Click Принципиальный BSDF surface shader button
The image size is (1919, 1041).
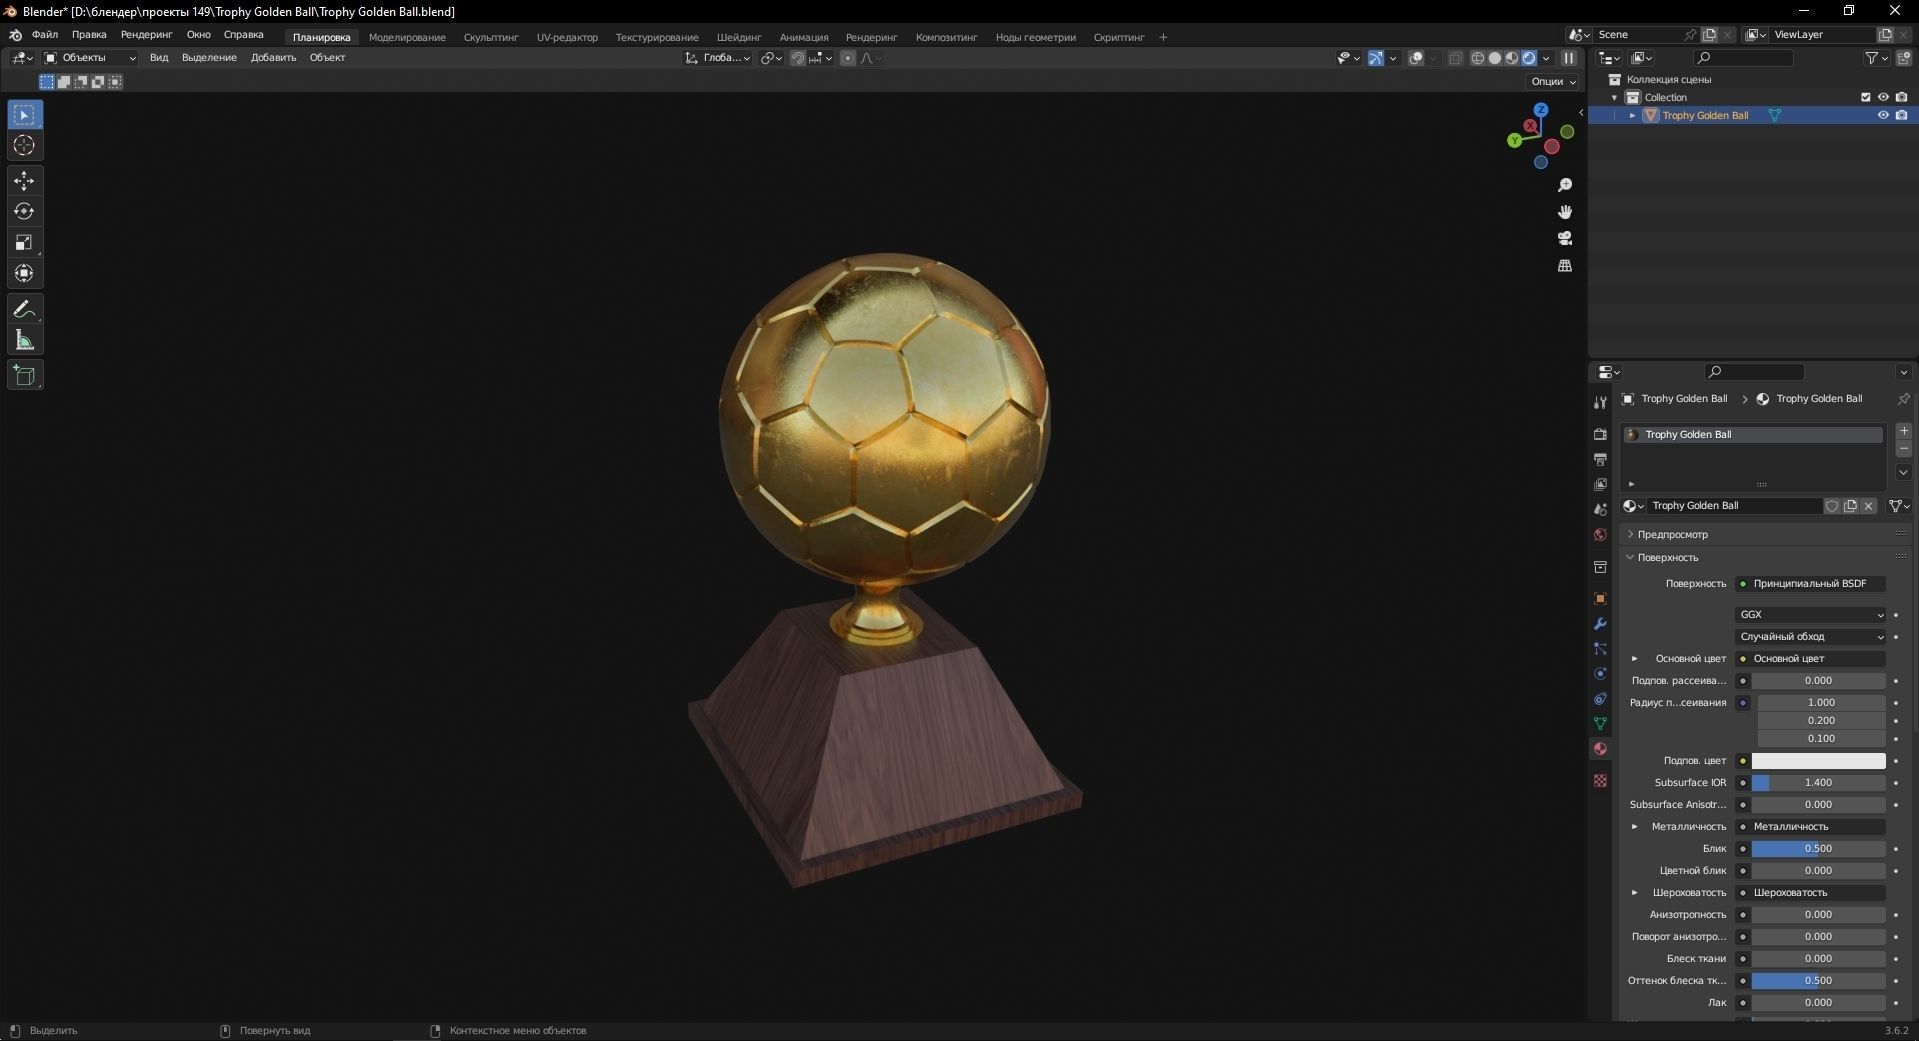click(x=1810, y=583)
